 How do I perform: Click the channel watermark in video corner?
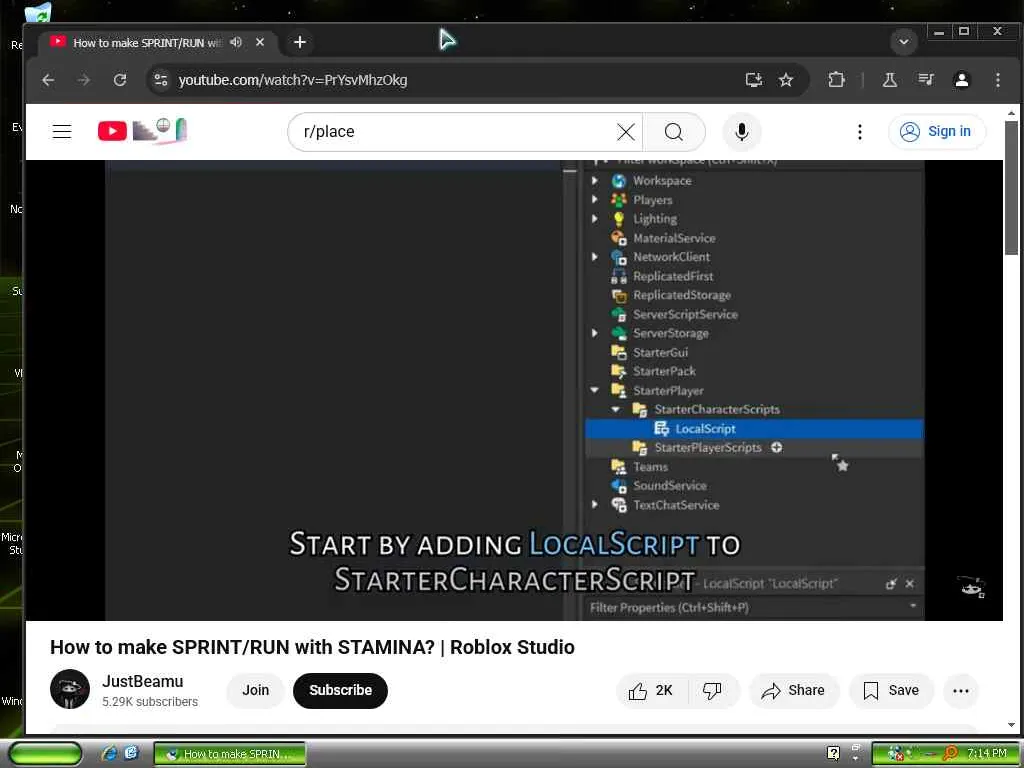[972, 586]
